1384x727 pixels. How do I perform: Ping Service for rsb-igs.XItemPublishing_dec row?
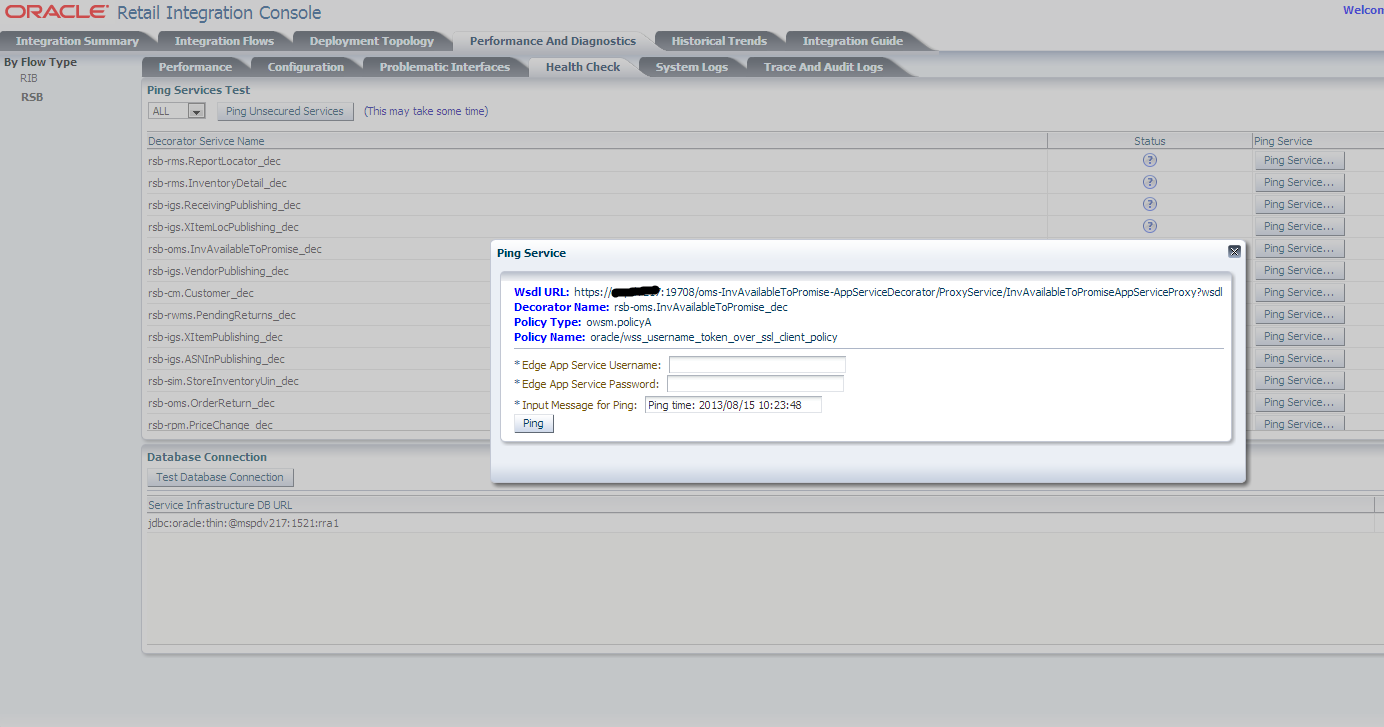[1299, 336]
